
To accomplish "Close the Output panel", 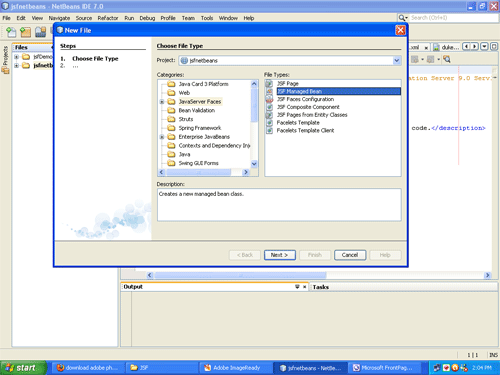I will tap(304, 287).
